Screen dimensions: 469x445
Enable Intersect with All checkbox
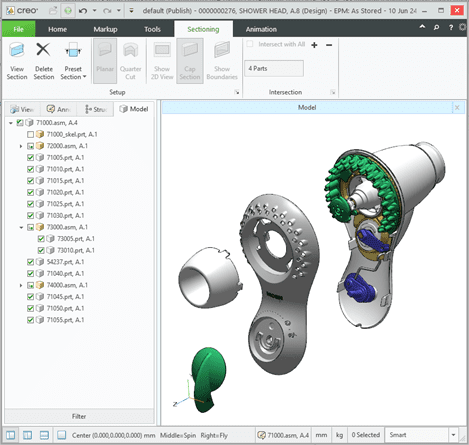click(x=250, y=44)
